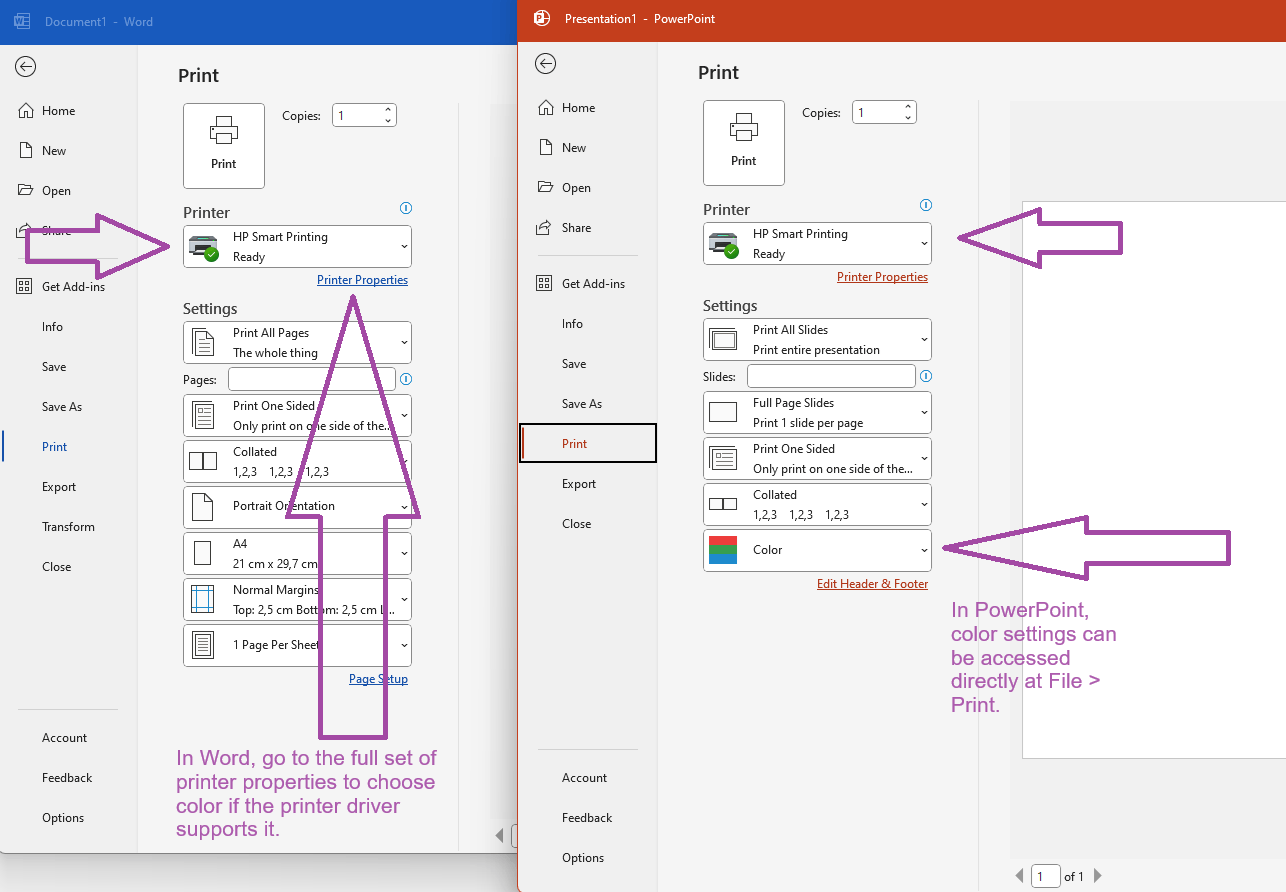The width and height of the screenshot is (1286, 892).
Task: Click PowerPoint's Open folder icon
Action: click(546, 187)
